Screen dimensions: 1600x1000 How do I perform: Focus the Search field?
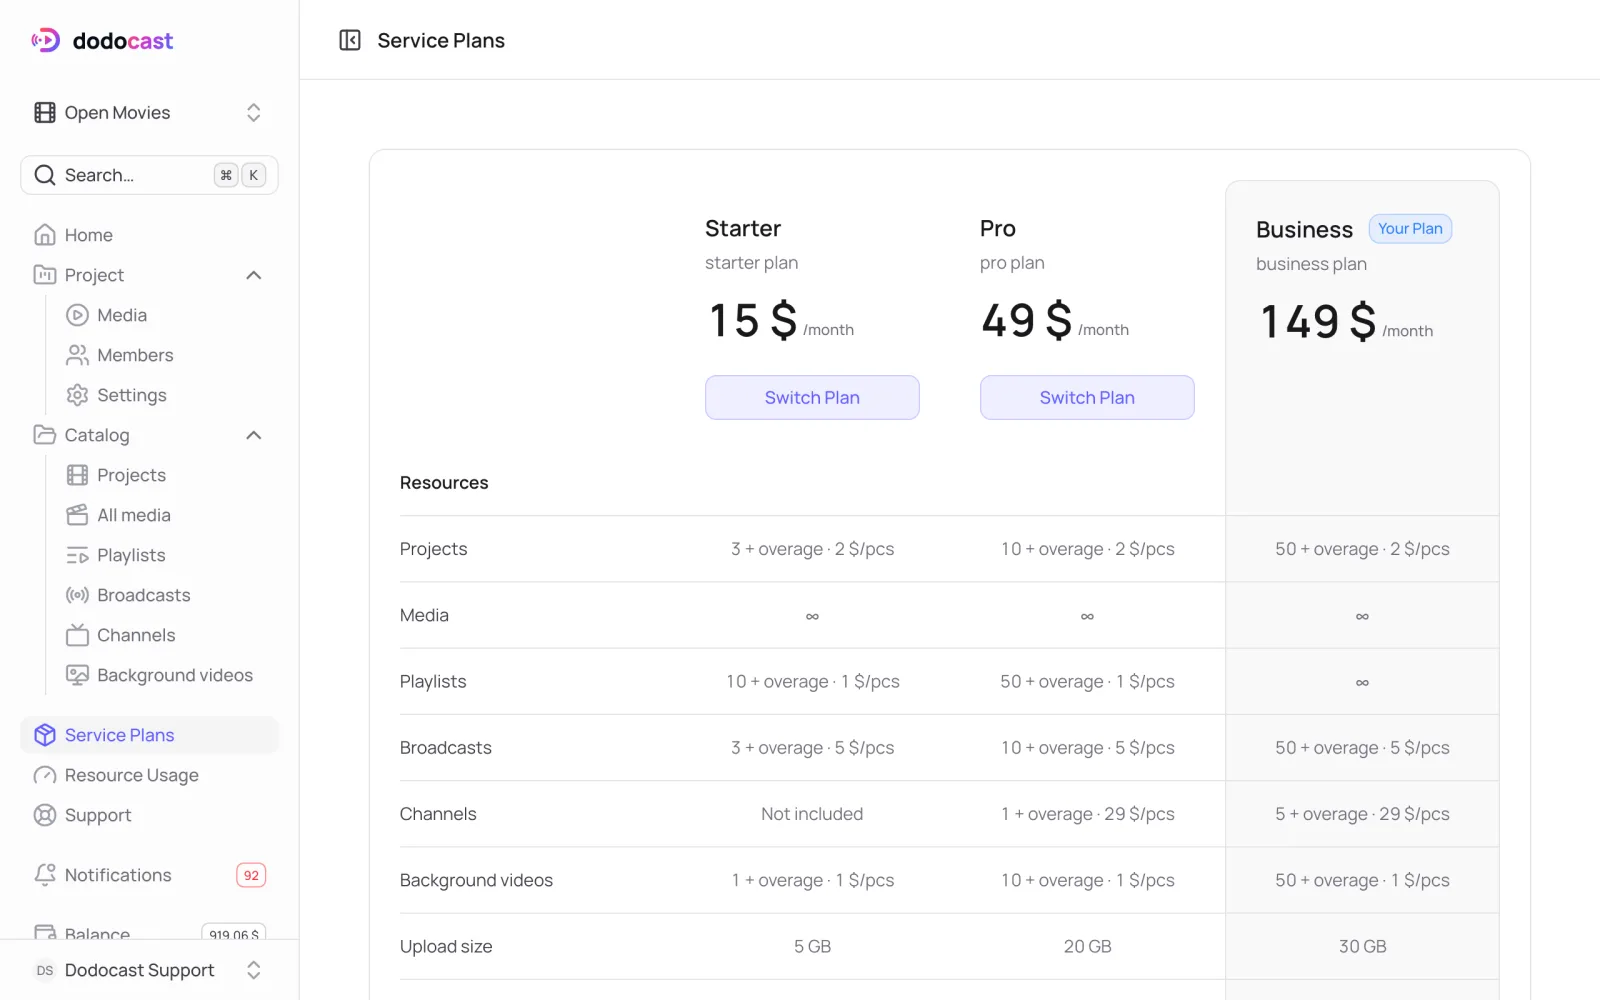[150, 175]
